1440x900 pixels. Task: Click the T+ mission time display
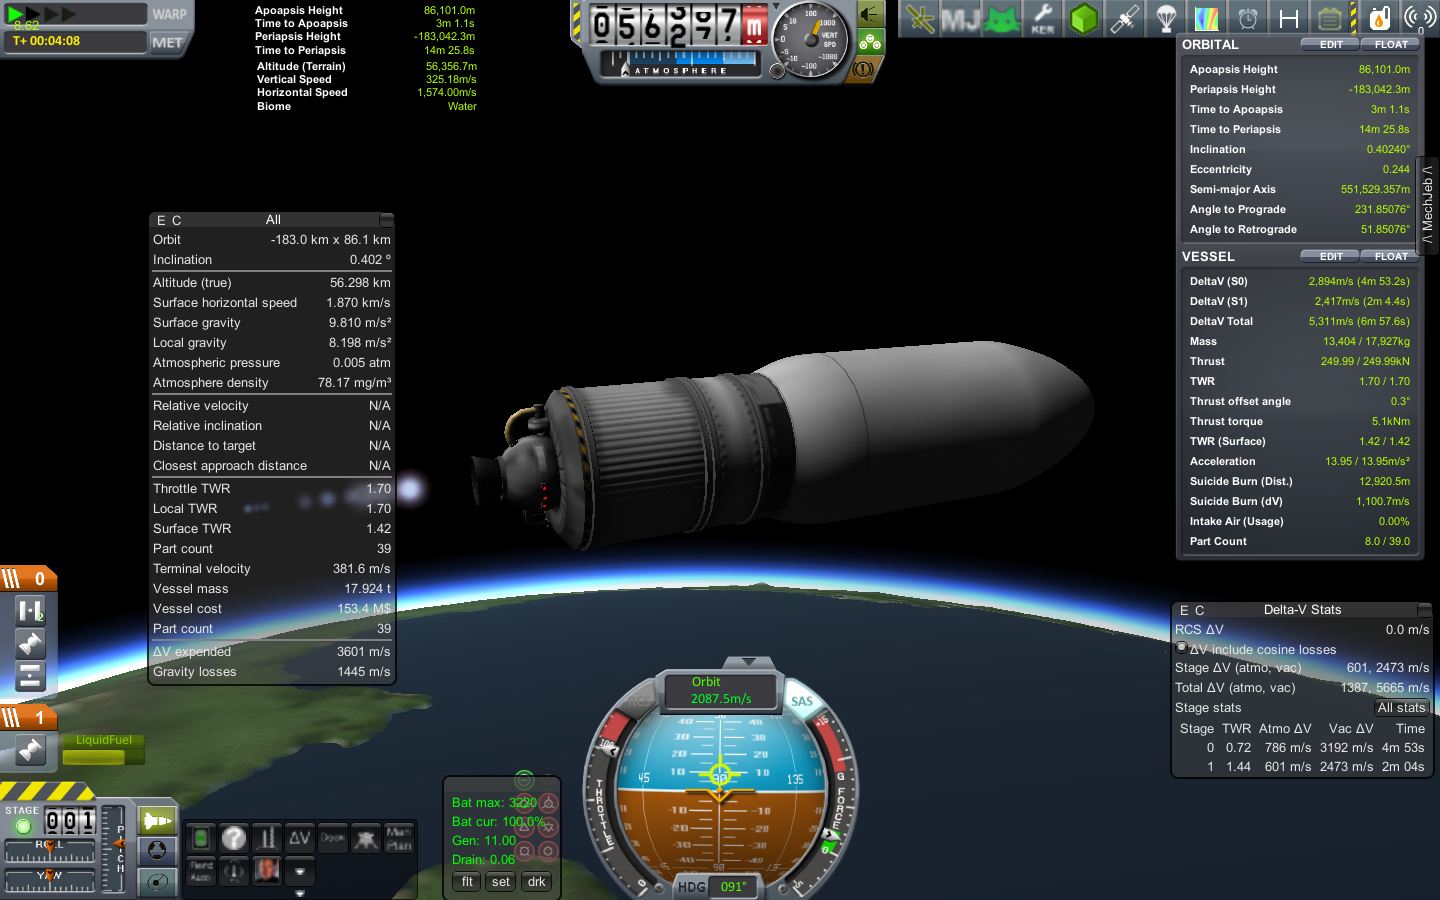(x=74, y=42)
